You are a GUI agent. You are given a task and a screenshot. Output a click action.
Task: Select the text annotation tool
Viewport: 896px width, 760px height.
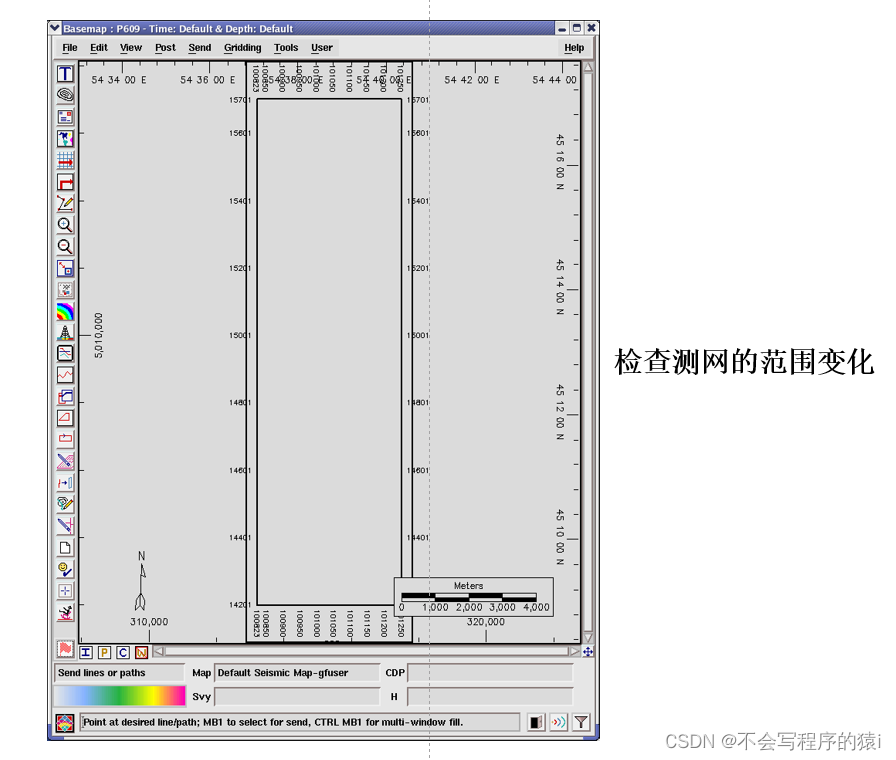coord(65,74)
